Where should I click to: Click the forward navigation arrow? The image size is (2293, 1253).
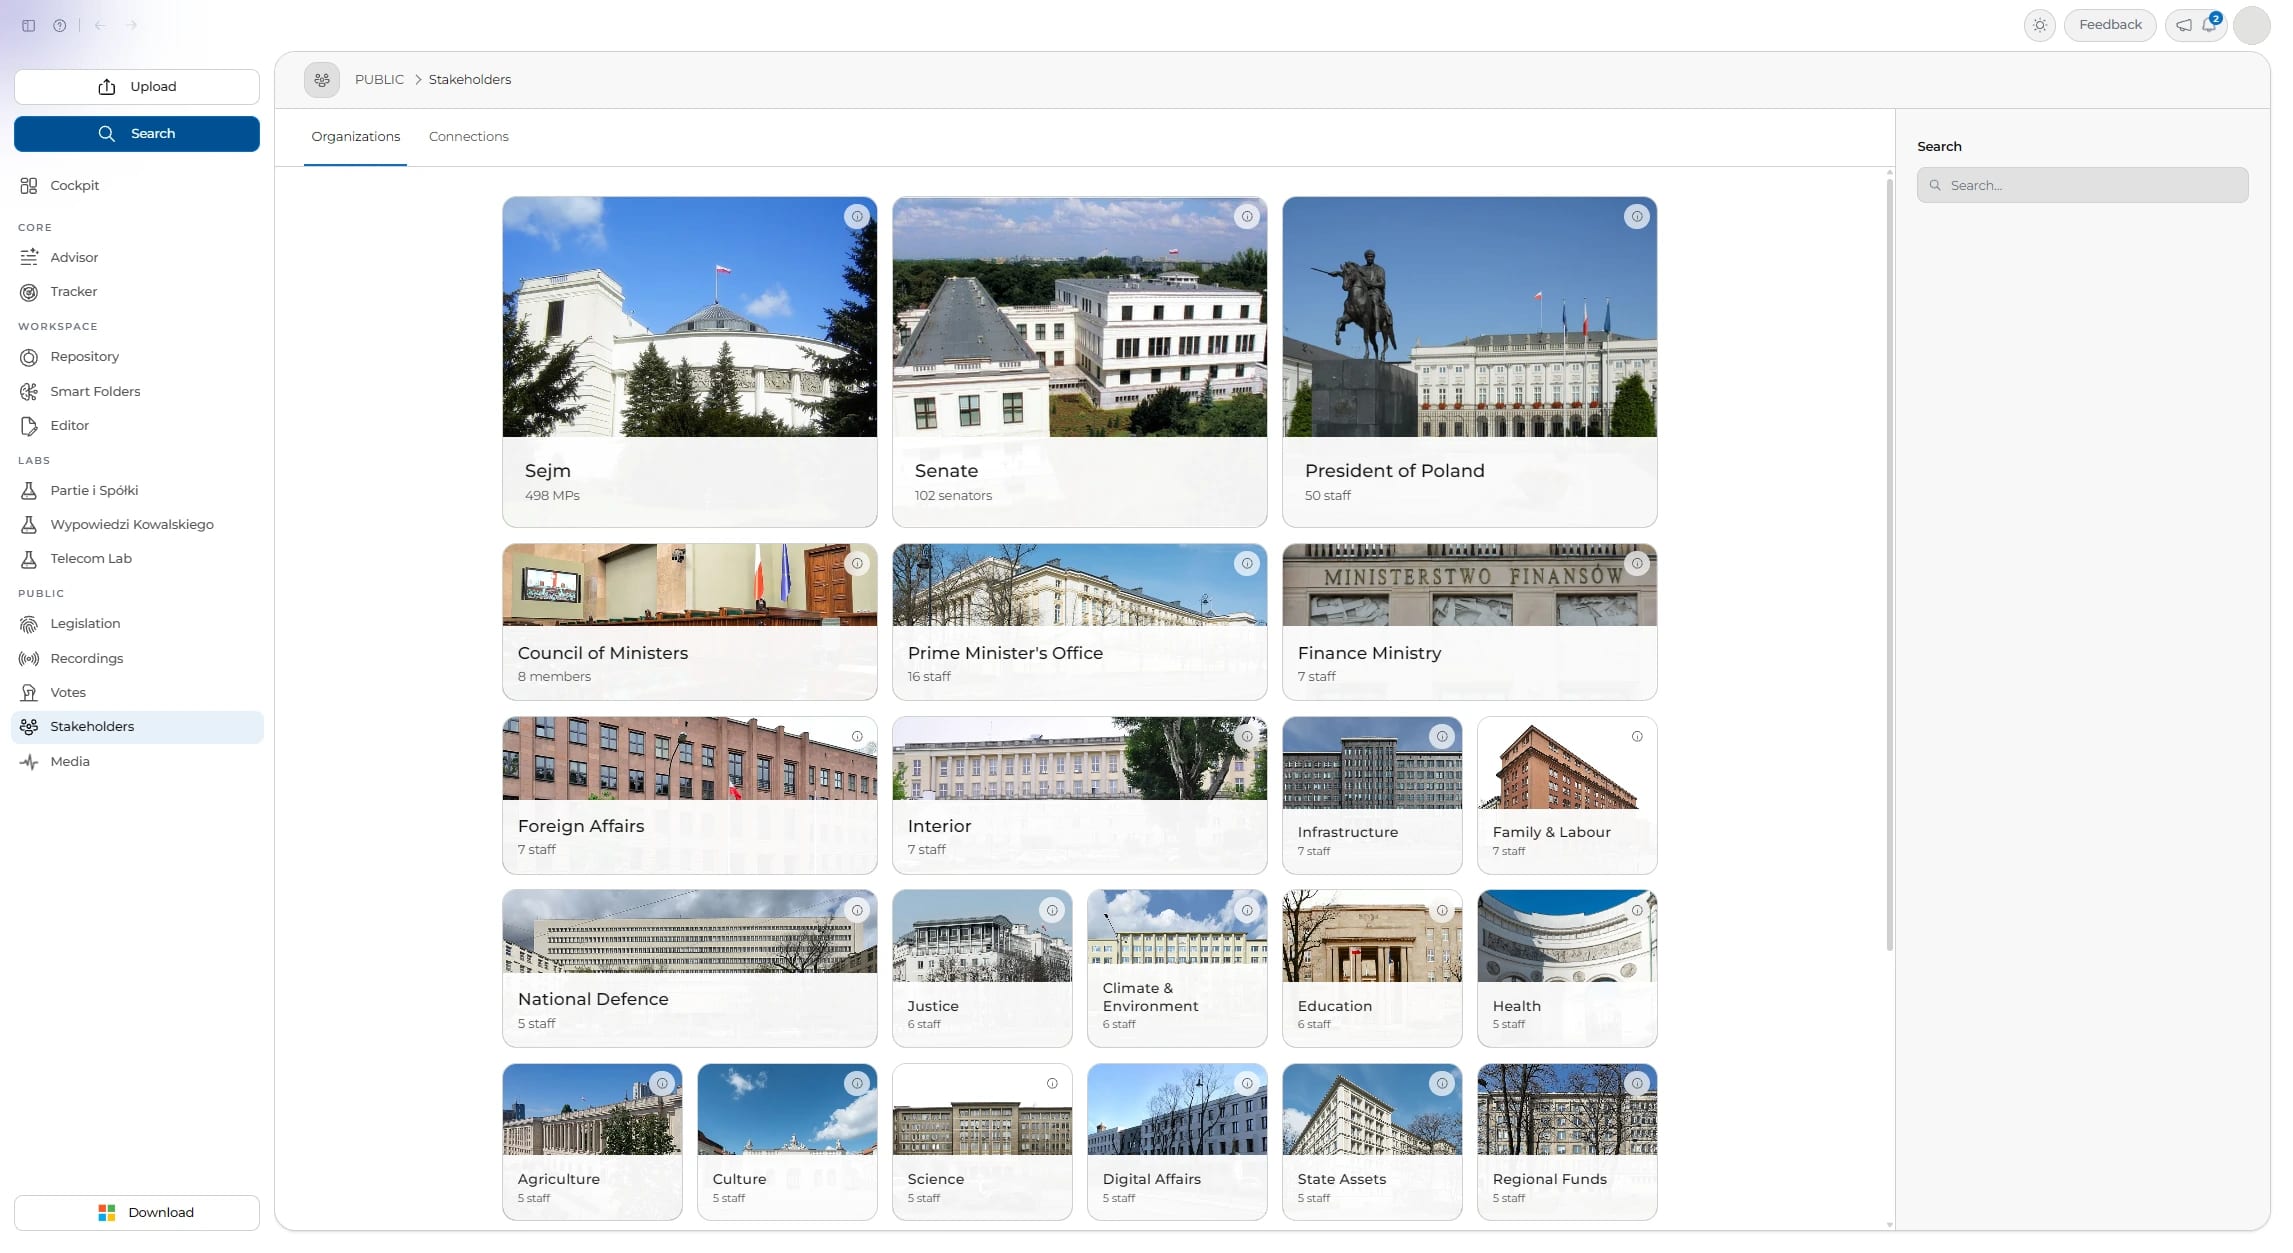[131, 25]
